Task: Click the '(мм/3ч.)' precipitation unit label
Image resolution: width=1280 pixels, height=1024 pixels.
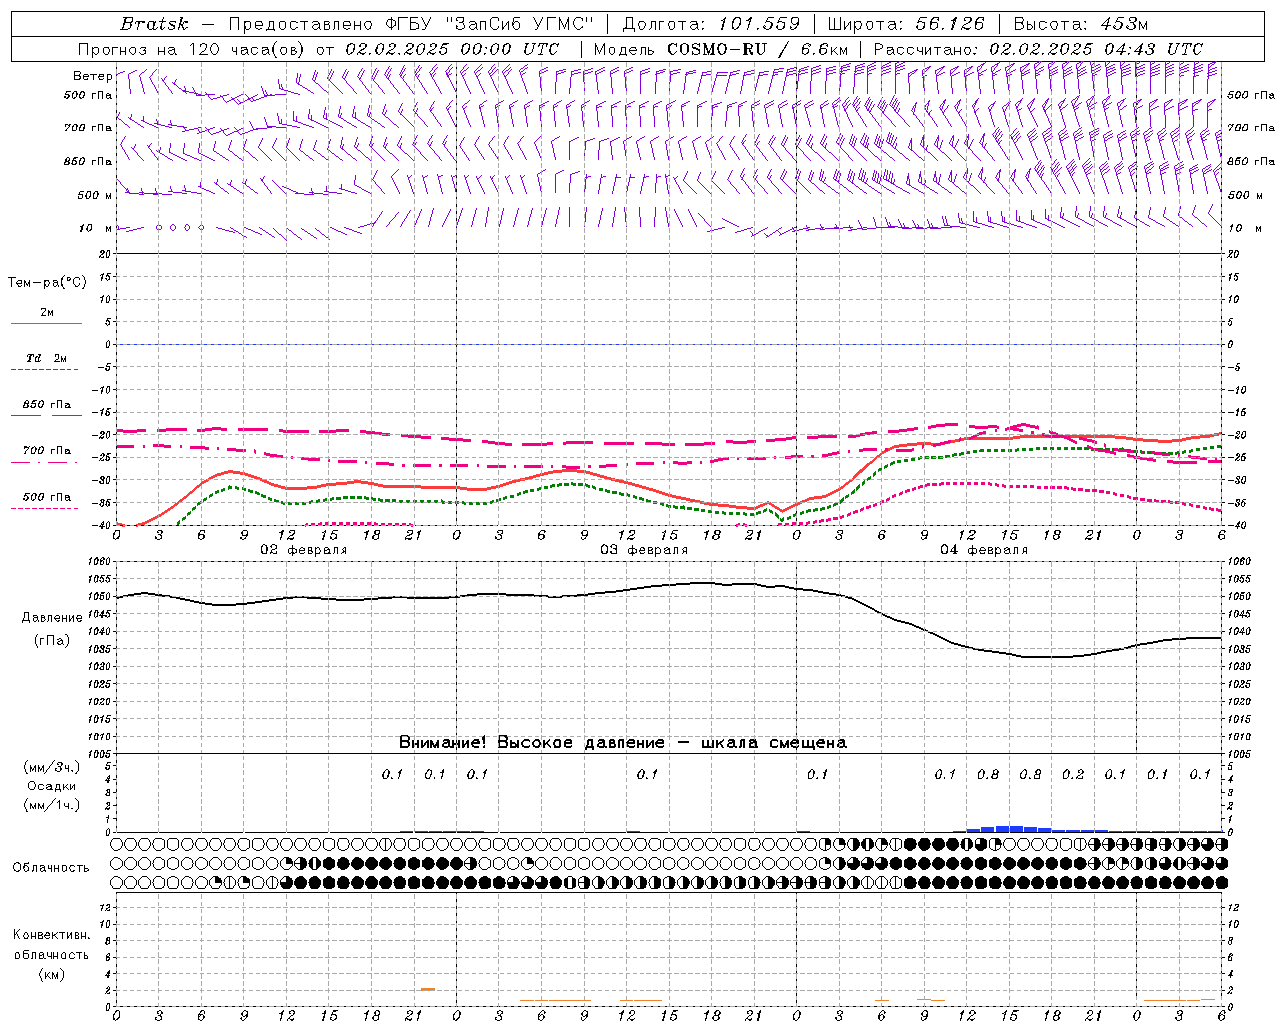Action: coord(52,767)
